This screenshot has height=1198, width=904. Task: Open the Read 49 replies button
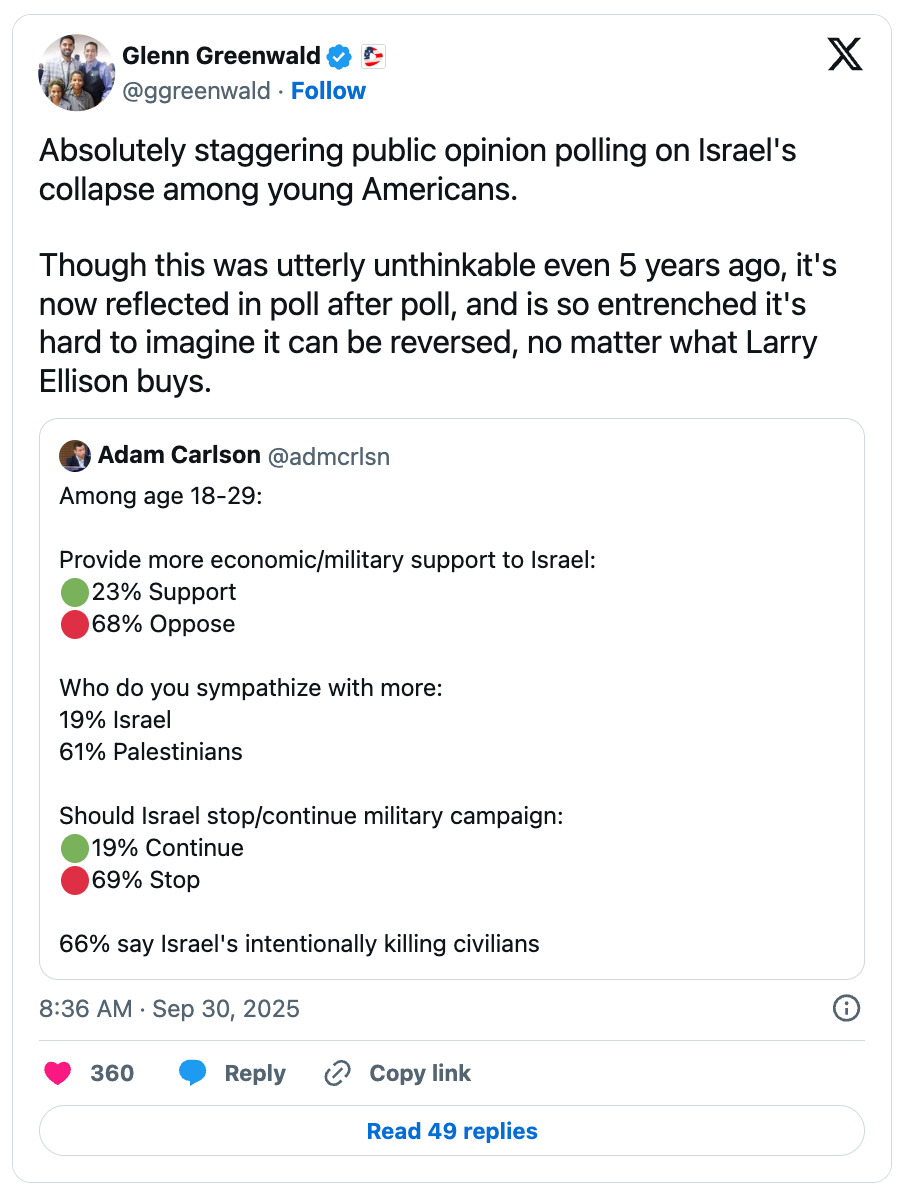[452, 1131]
